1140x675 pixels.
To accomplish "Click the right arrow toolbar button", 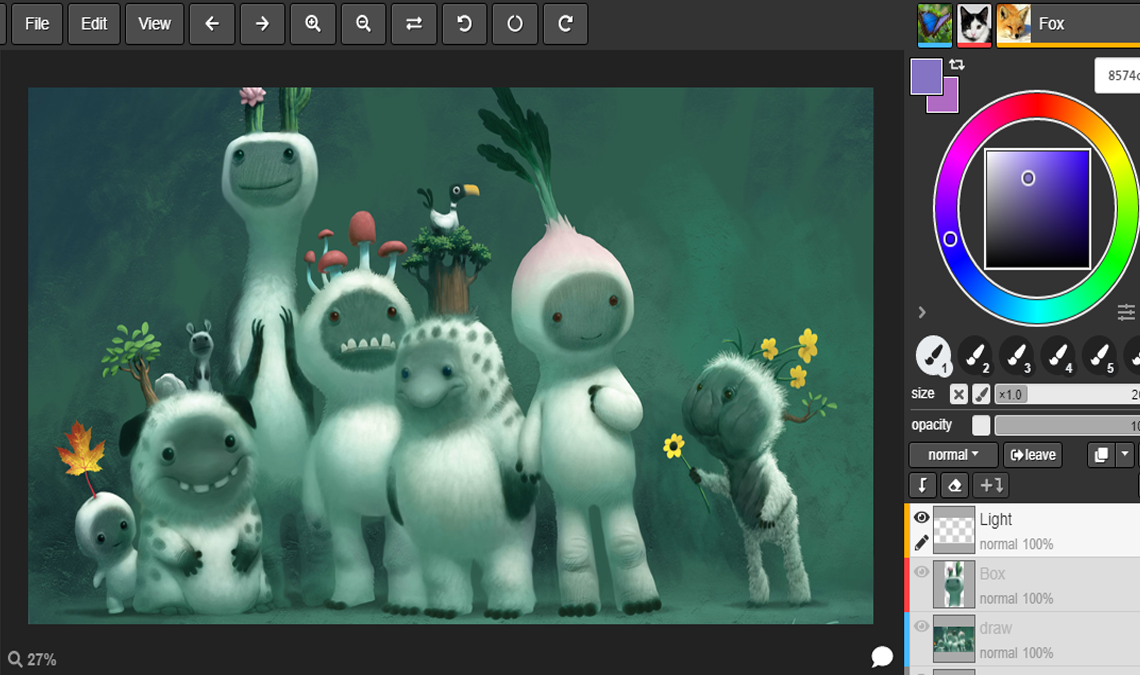I will 262,24.
